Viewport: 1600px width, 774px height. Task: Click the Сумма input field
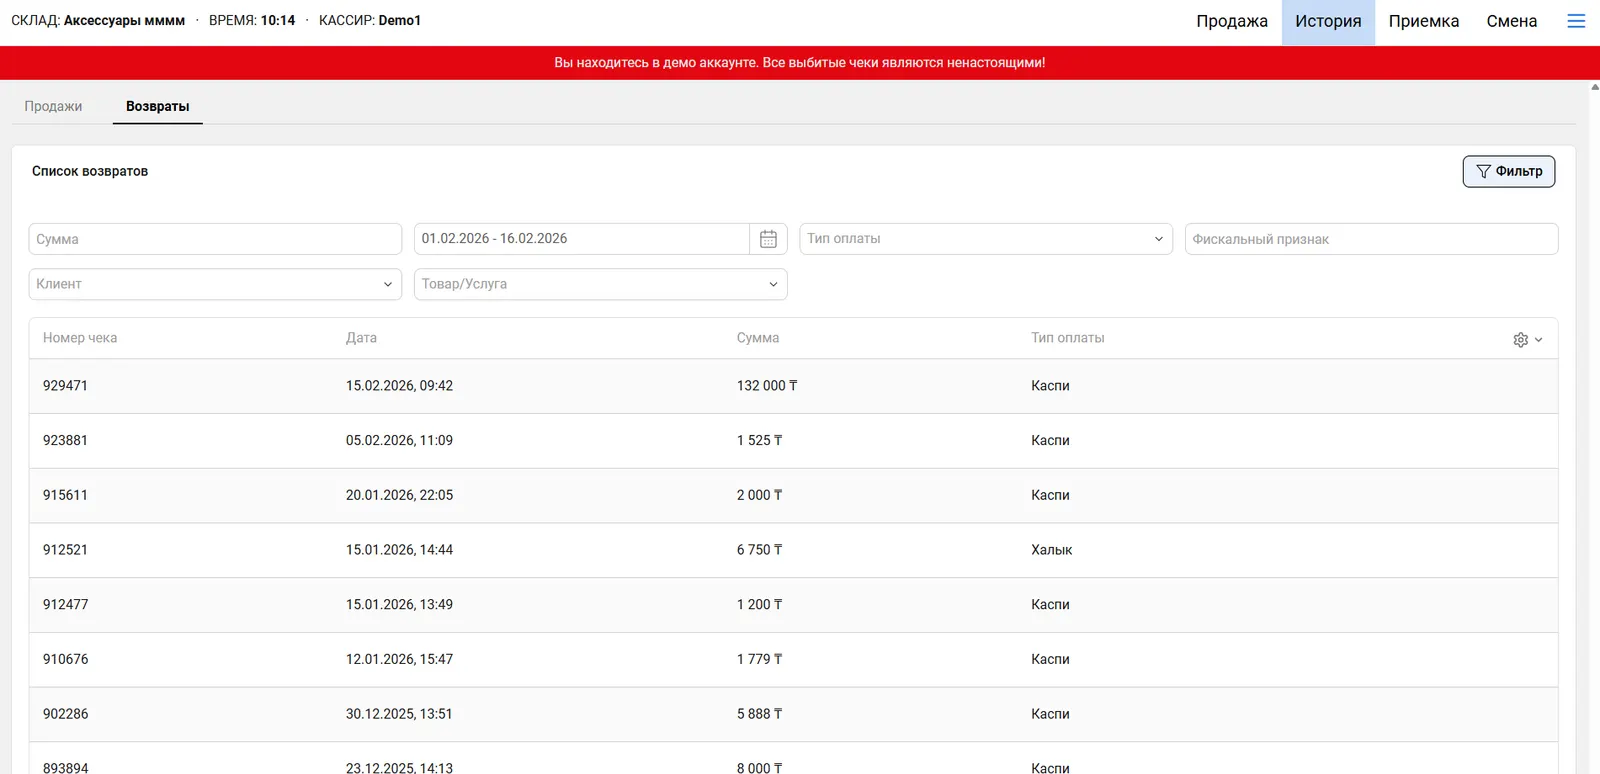[215, 239]
